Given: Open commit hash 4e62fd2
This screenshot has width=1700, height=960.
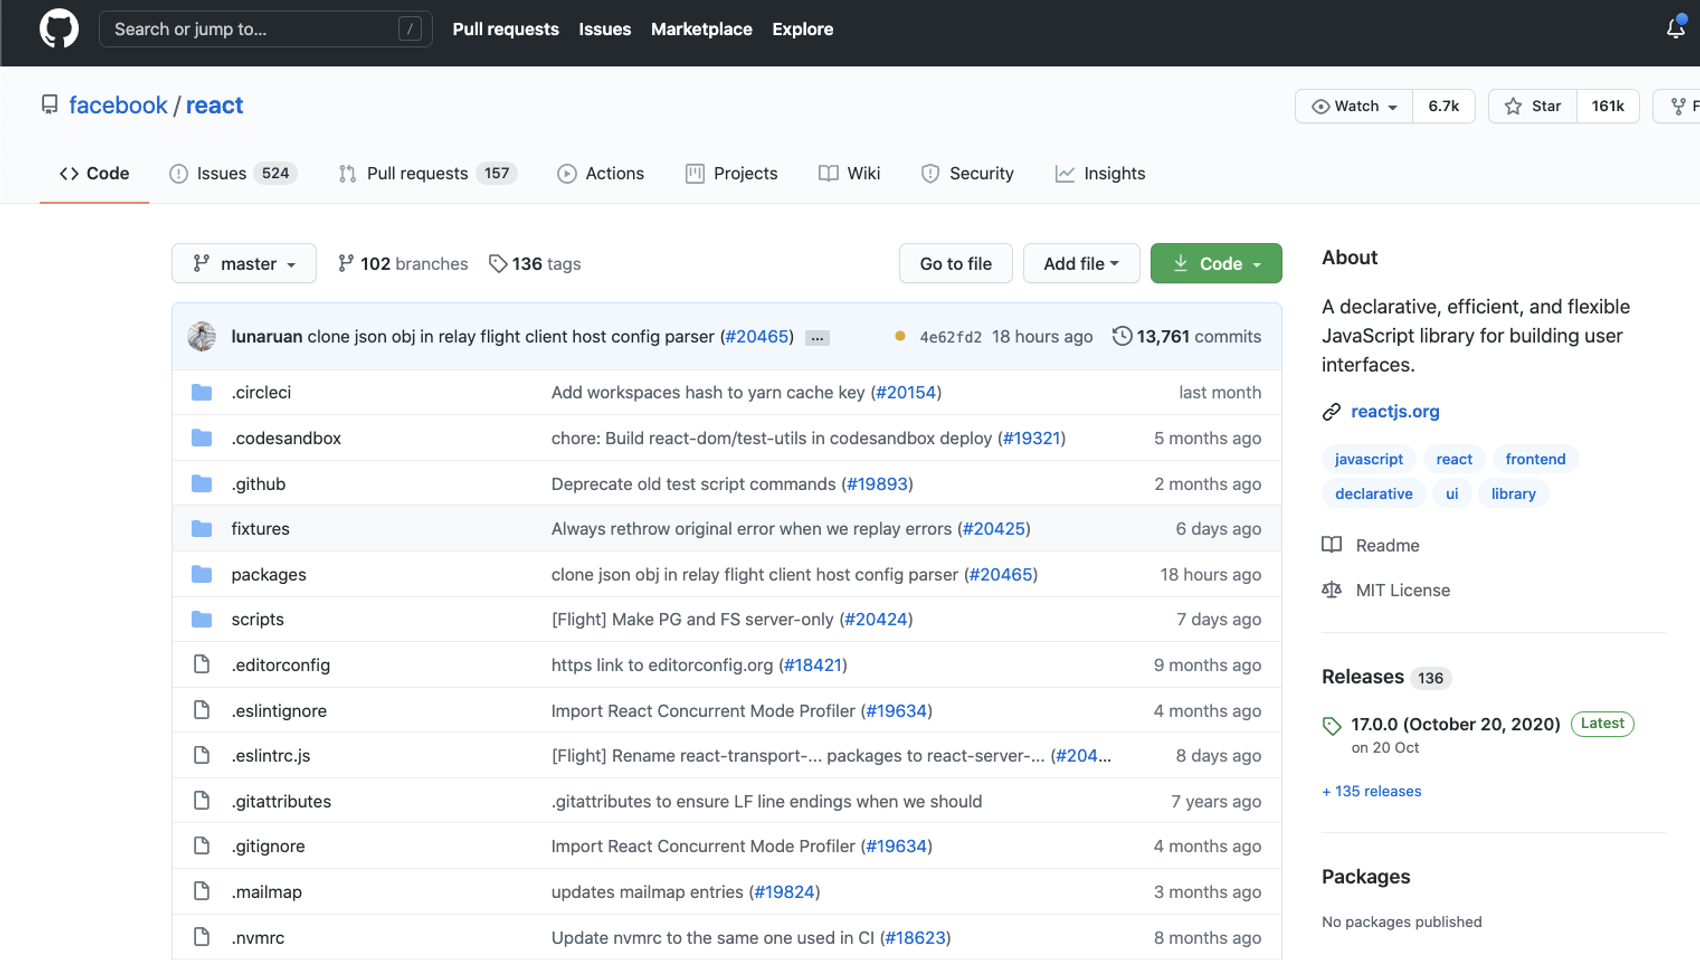Looking at the screenshot, I should pos(951,337).
